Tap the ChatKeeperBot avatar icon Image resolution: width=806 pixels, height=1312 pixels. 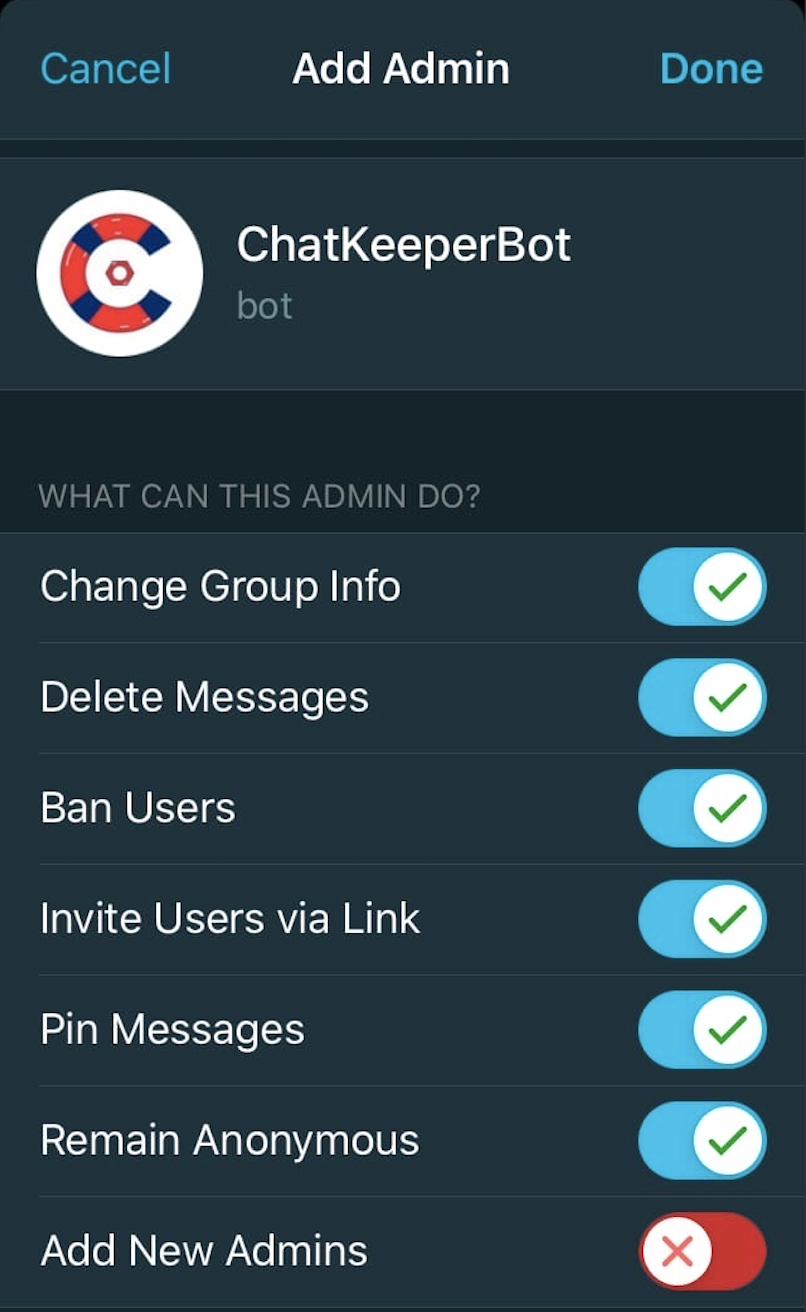pyautogui.click(x=120, y=273)
